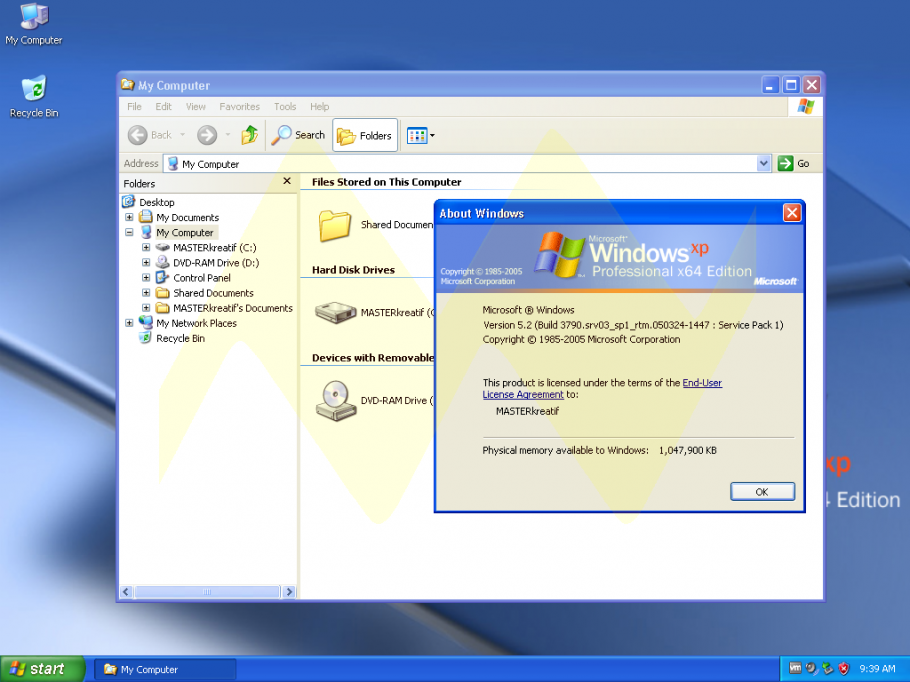Select MASTERkreatif's Documents in folder tree
This screenshot has width=910, height=682.
tap(233, 308)
